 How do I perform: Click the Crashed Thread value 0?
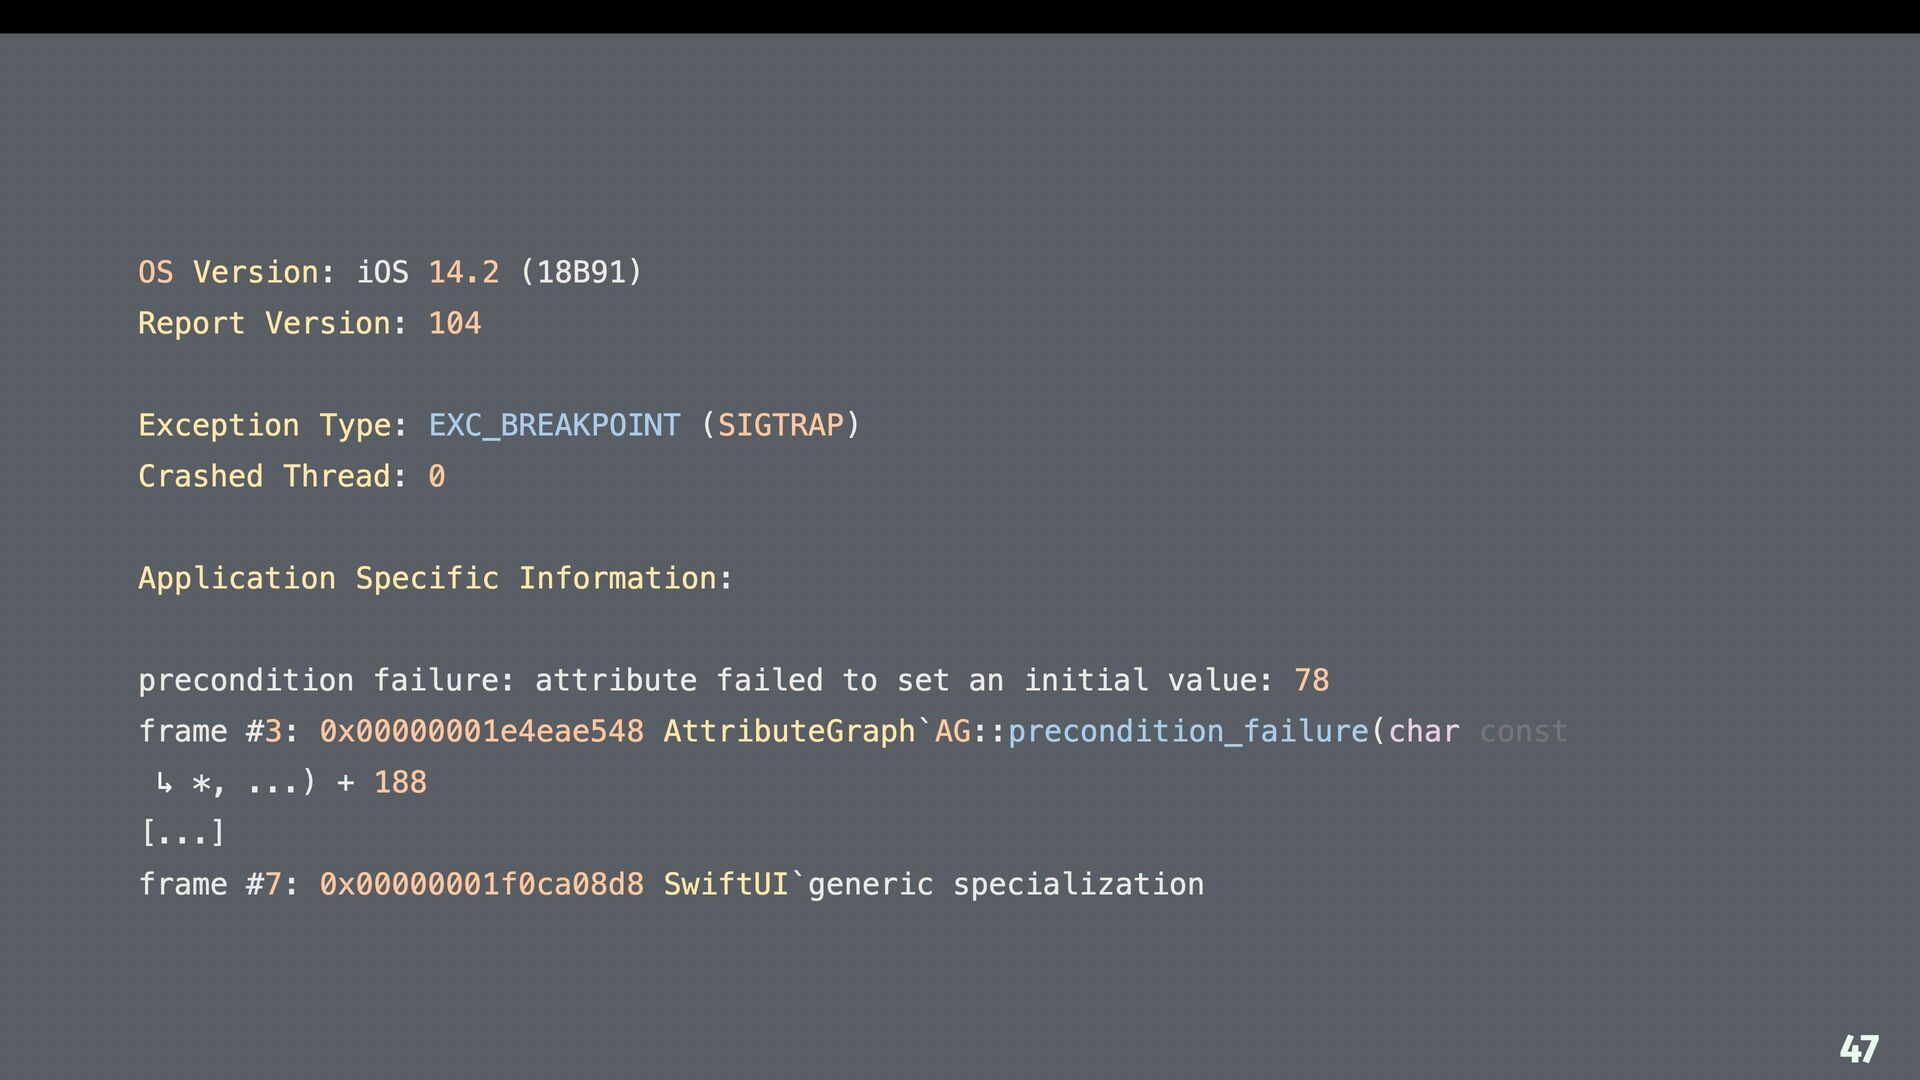click(x=437, y=476)
